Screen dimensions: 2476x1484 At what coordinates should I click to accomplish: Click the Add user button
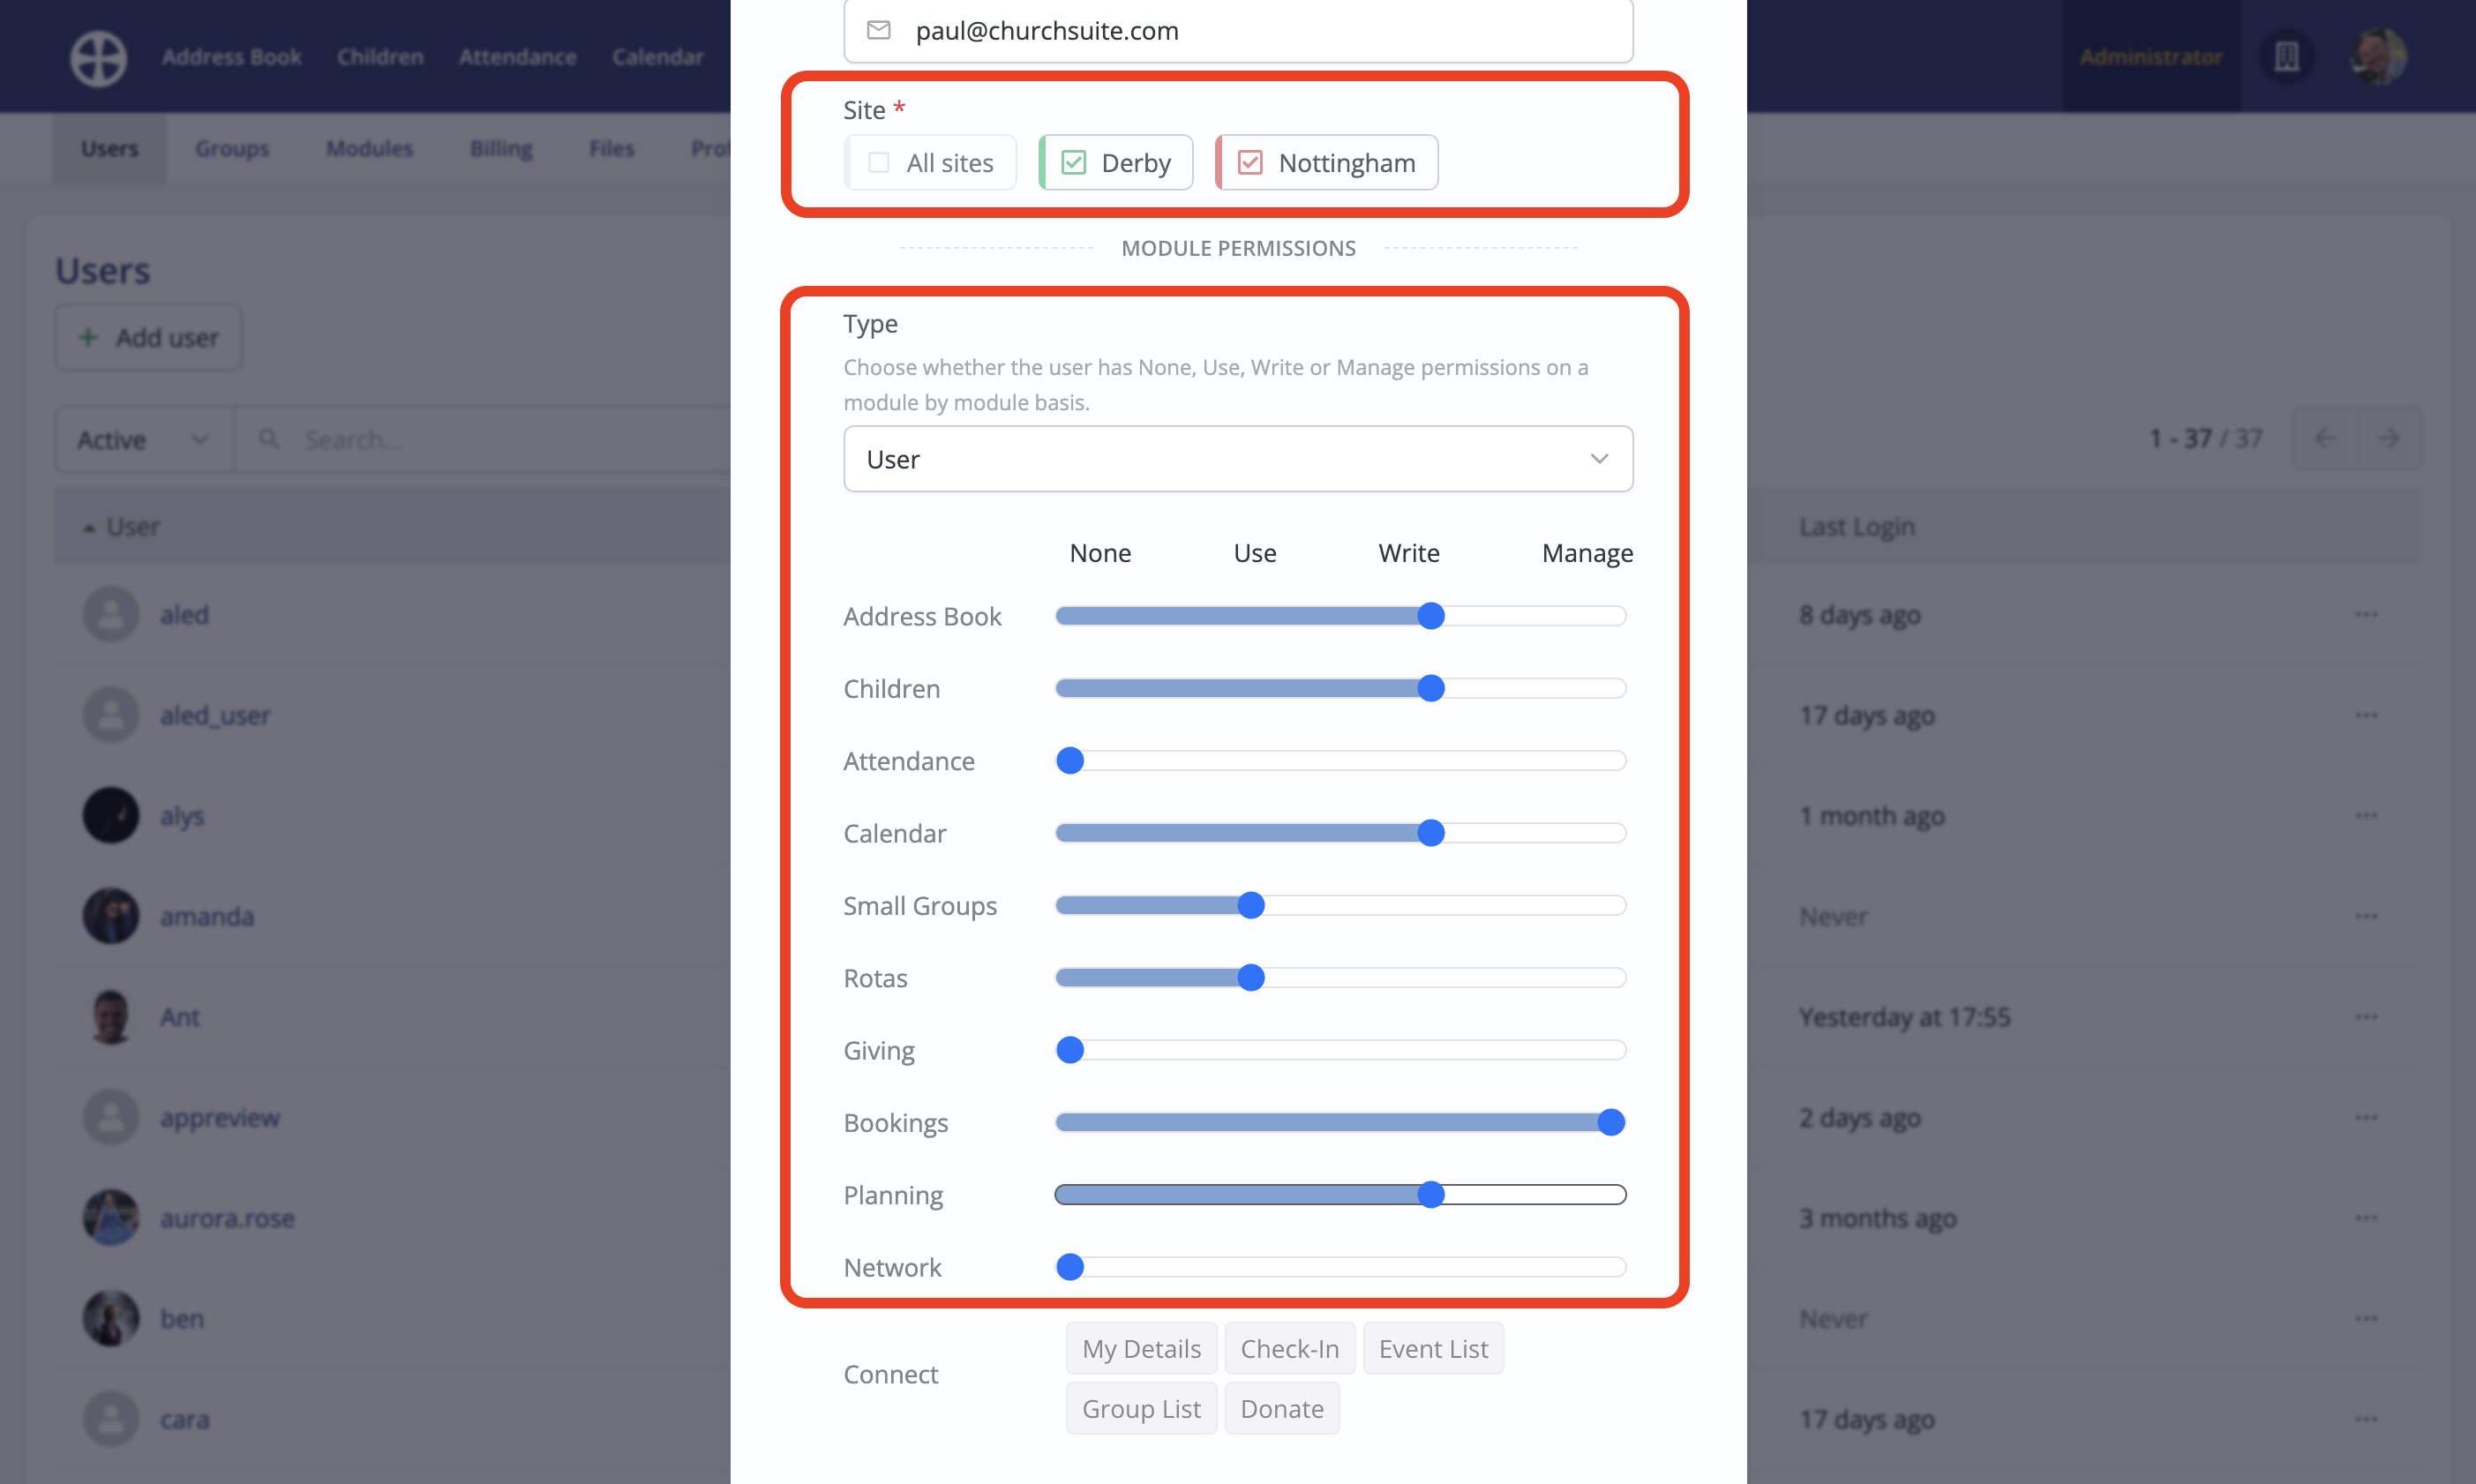pyautogui.click(x=147, y=337)
